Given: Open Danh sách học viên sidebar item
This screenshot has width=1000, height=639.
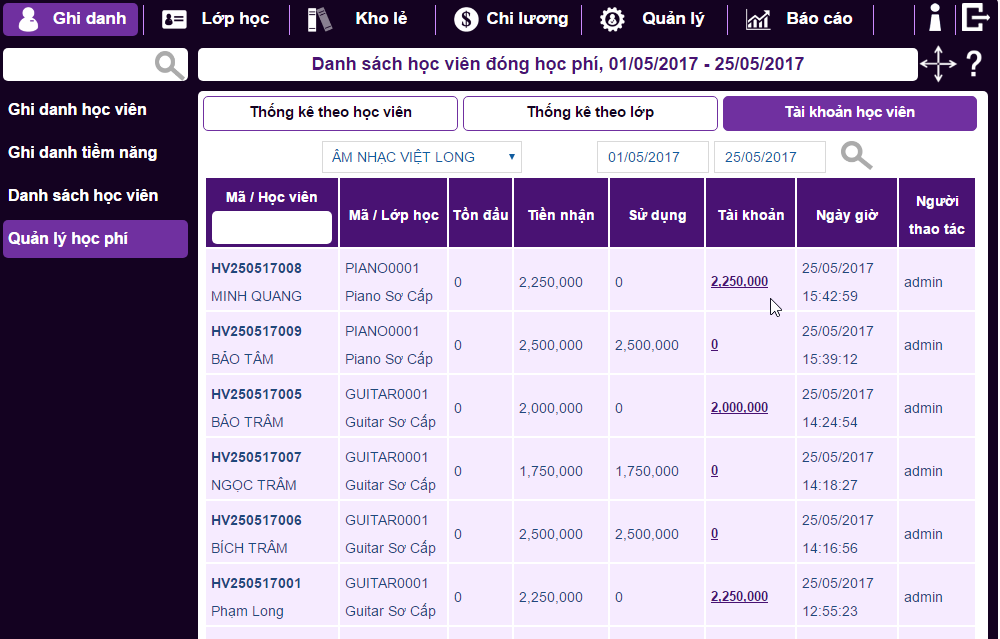Looking at the screenshot, I should [x=83, y=196].
